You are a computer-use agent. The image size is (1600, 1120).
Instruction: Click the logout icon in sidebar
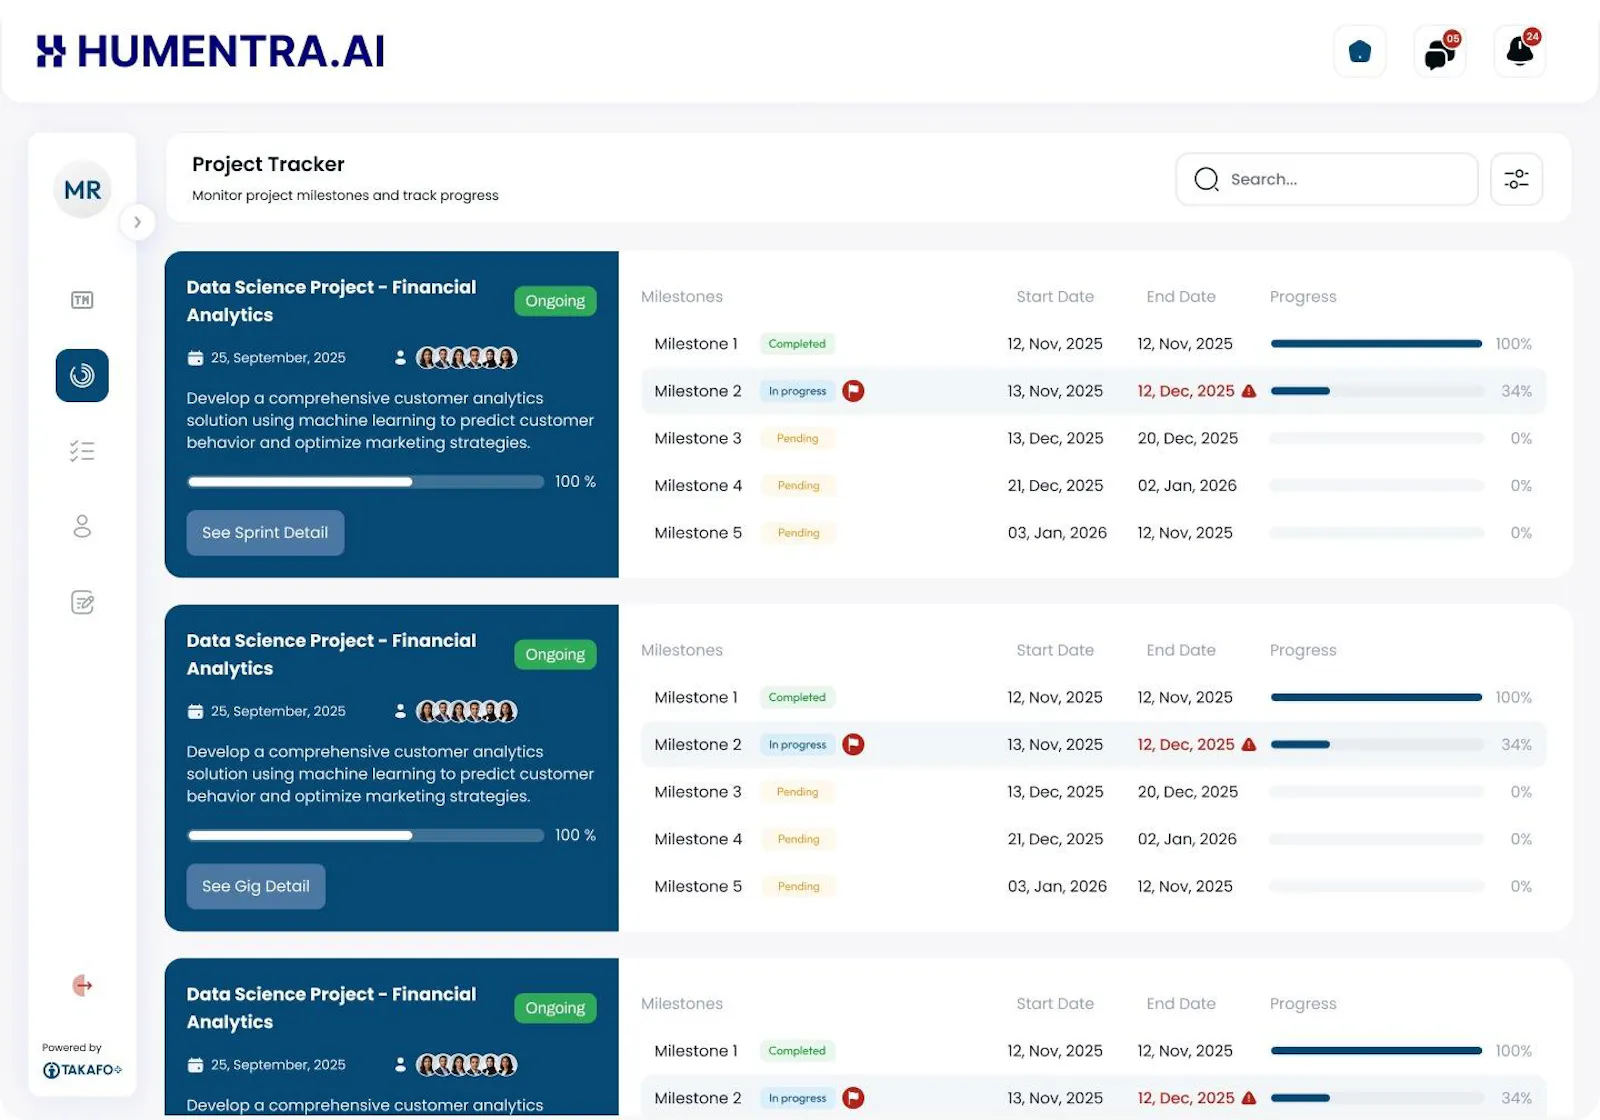click(82, 986)
